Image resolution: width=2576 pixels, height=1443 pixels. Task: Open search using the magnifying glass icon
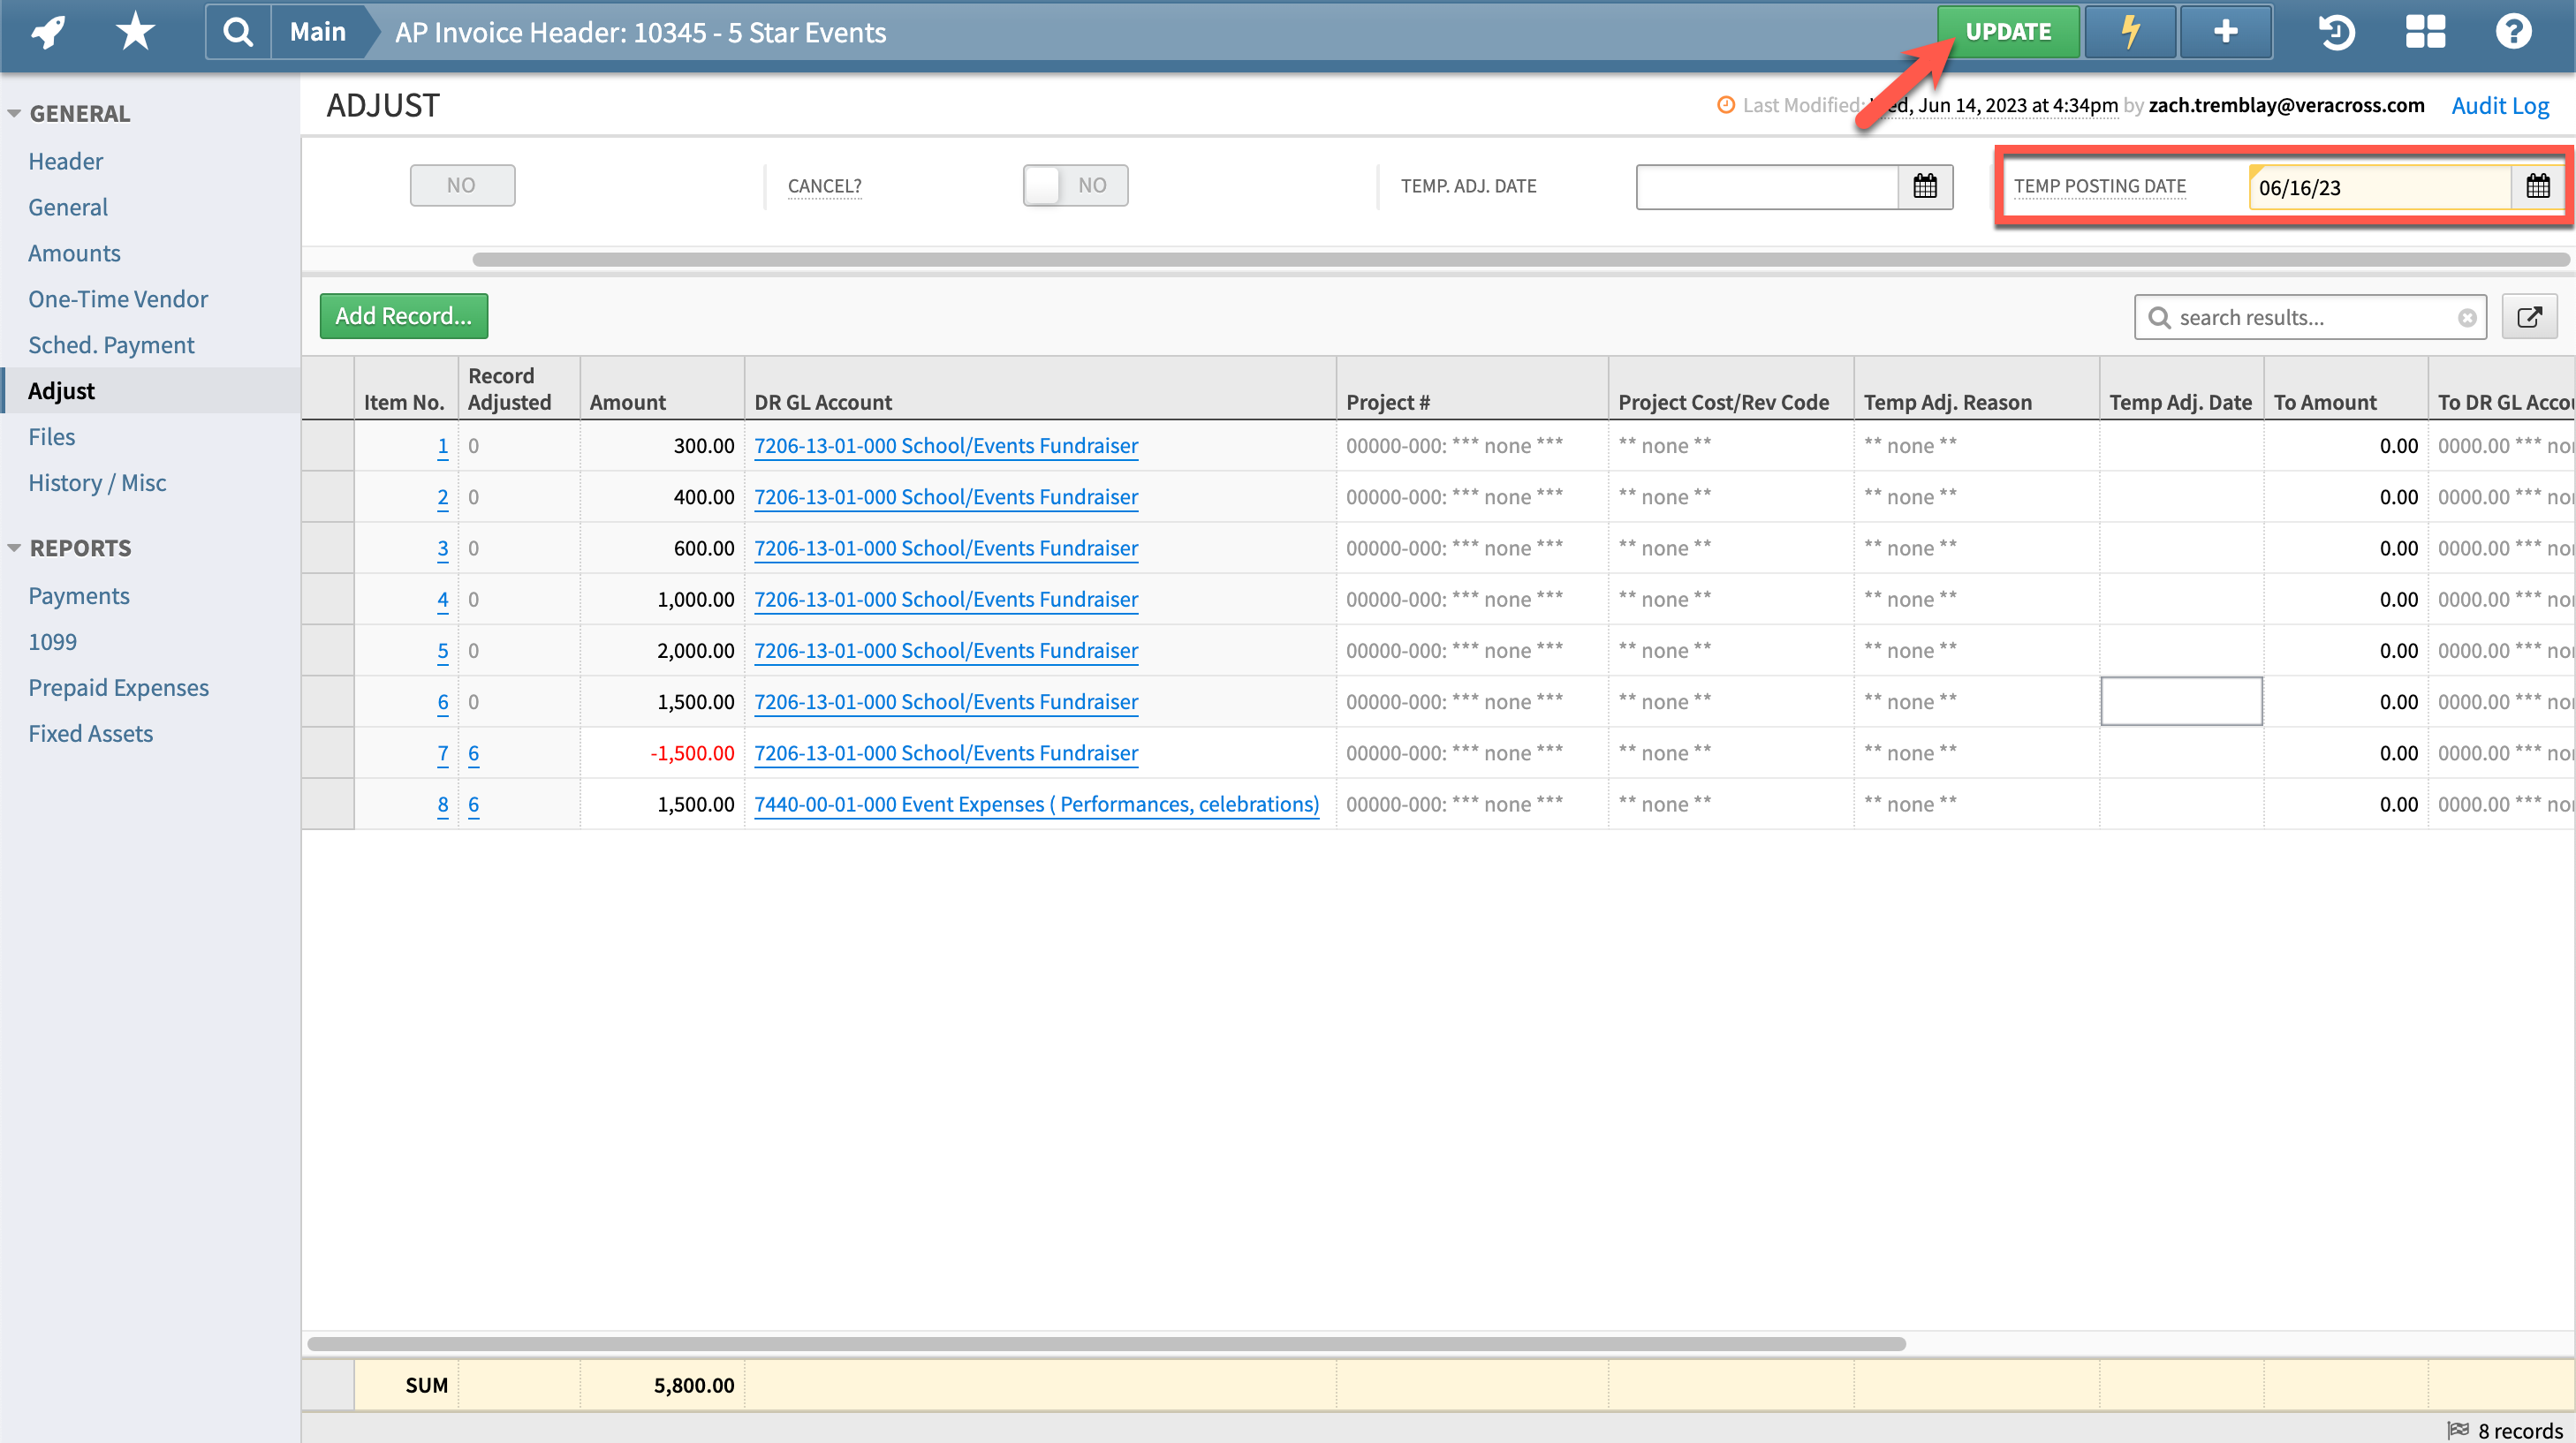pos(237,31)
